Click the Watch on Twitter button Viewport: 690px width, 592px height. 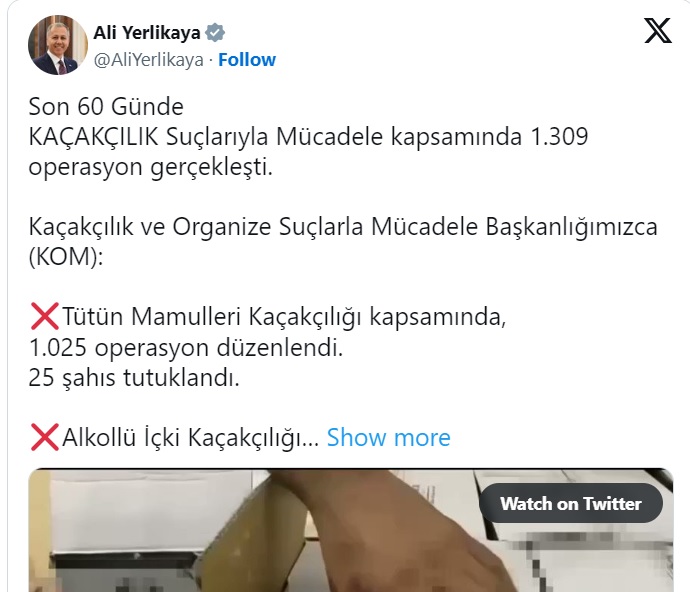(571, 504)
